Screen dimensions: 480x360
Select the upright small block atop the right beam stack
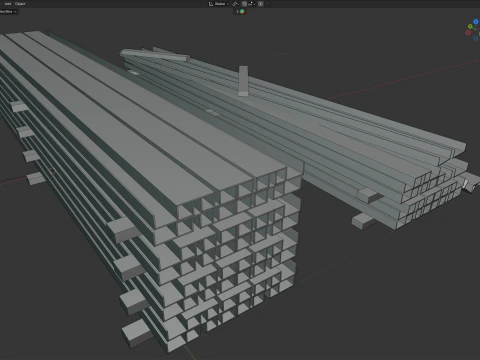[x=243, y=81]
